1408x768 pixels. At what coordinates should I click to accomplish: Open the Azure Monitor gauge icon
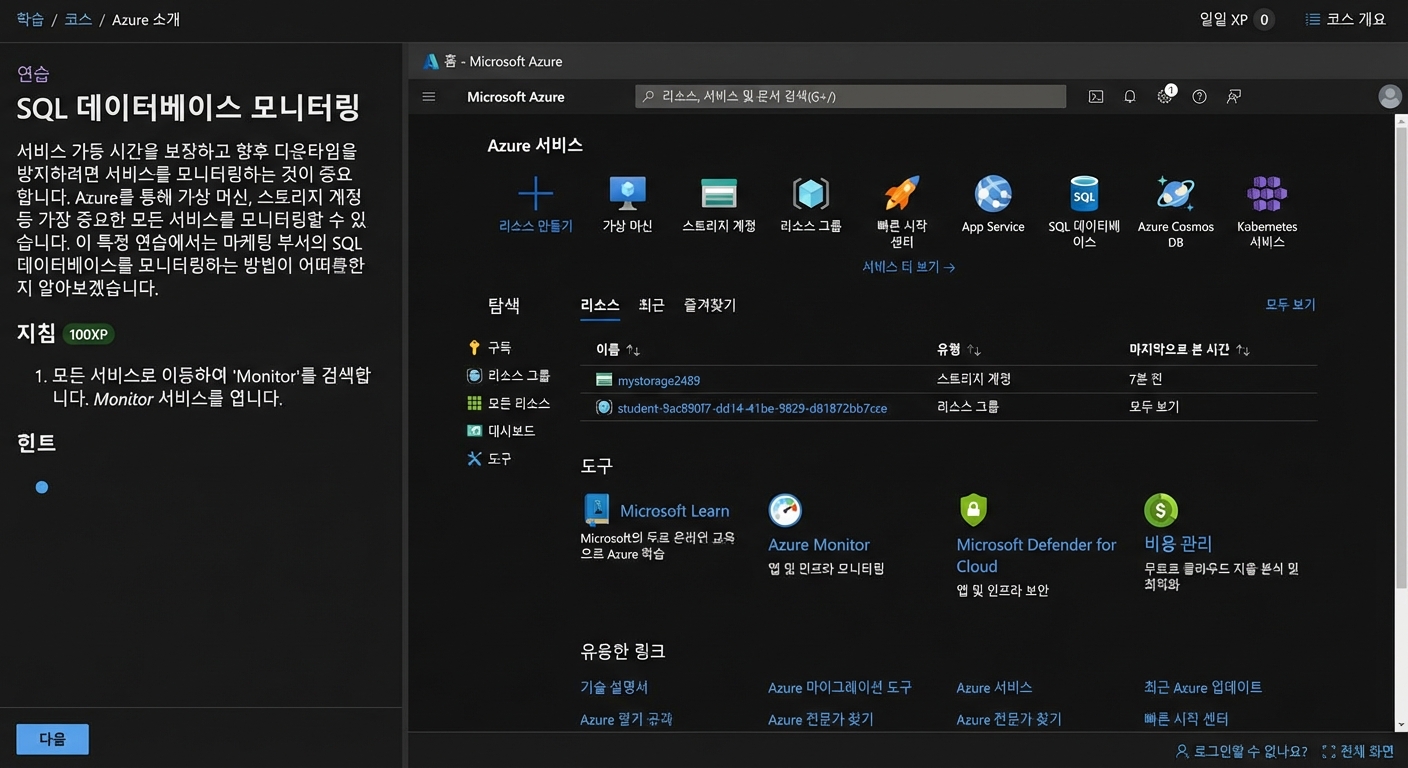point(785,510)
